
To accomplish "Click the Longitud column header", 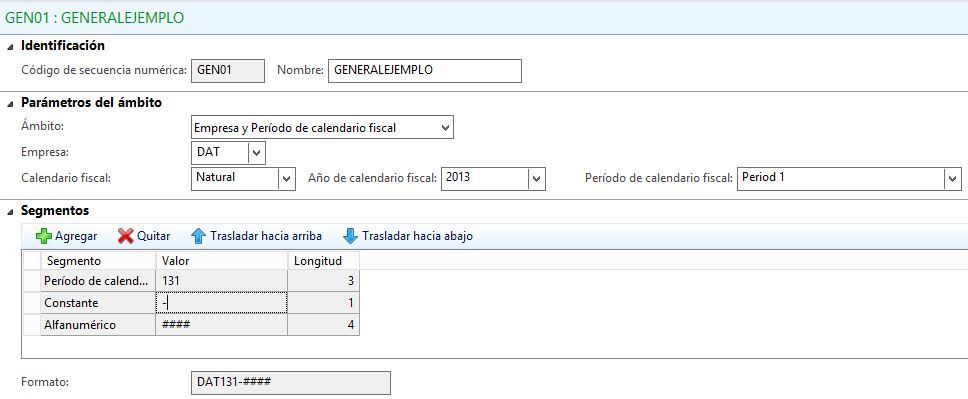I will [x=323, y=260].
